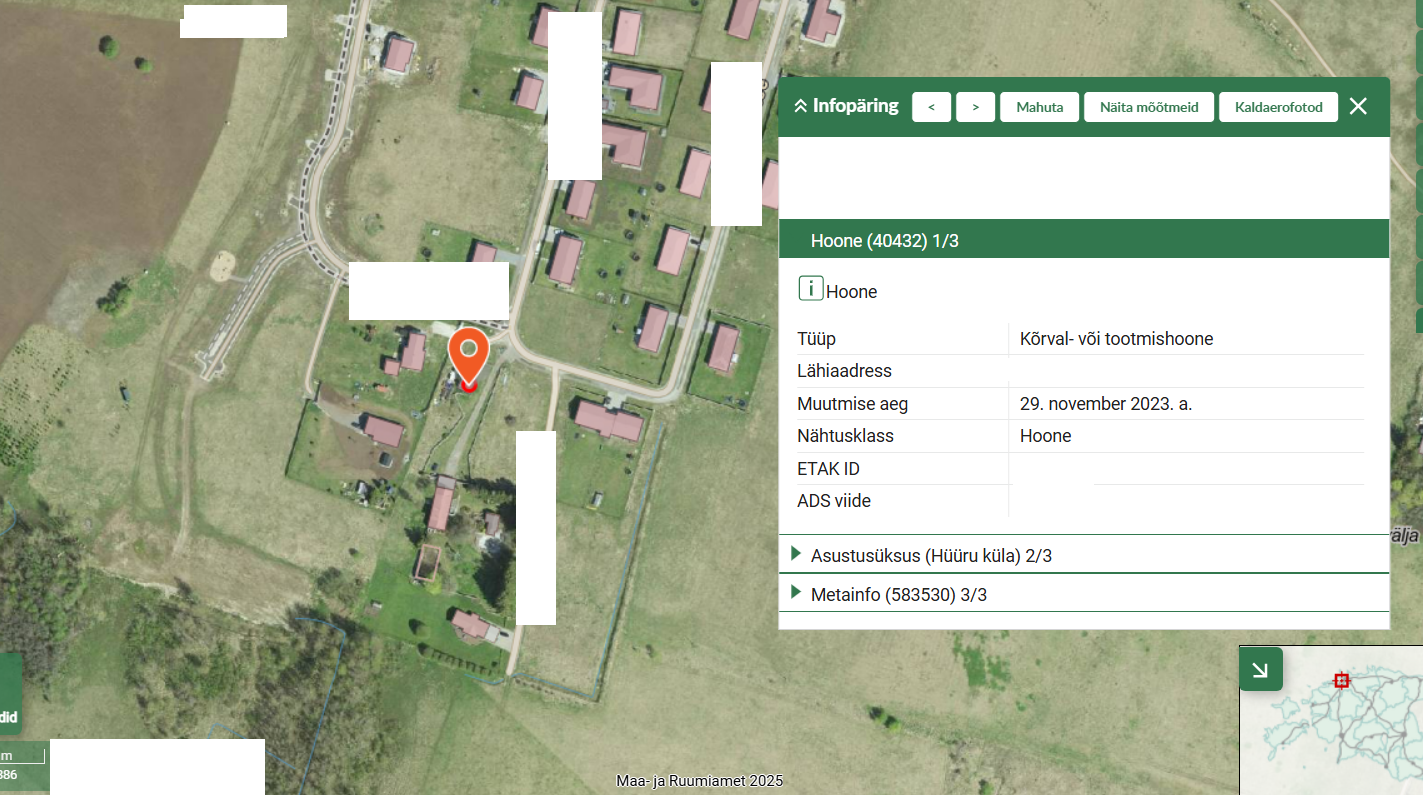1423x795 pixels.
Task: Collapse the overview minimap with arrow button
Action: tap(1260, 669)
